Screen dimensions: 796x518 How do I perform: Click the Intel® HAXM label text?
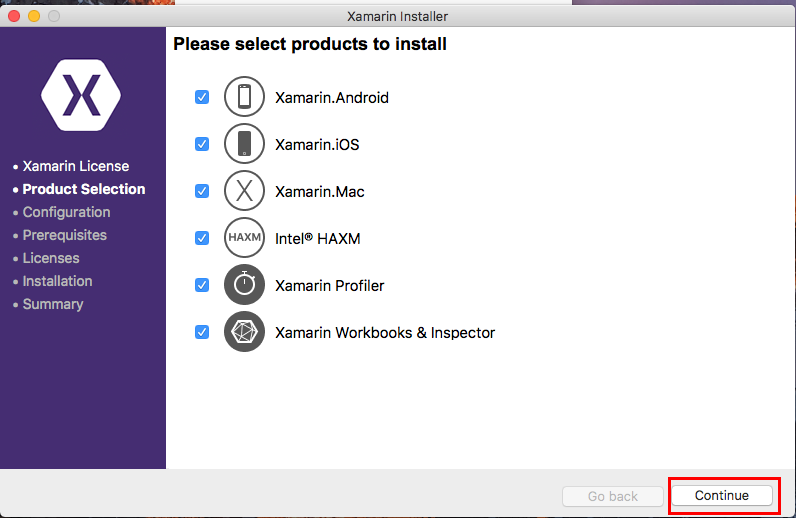point(318,239)
